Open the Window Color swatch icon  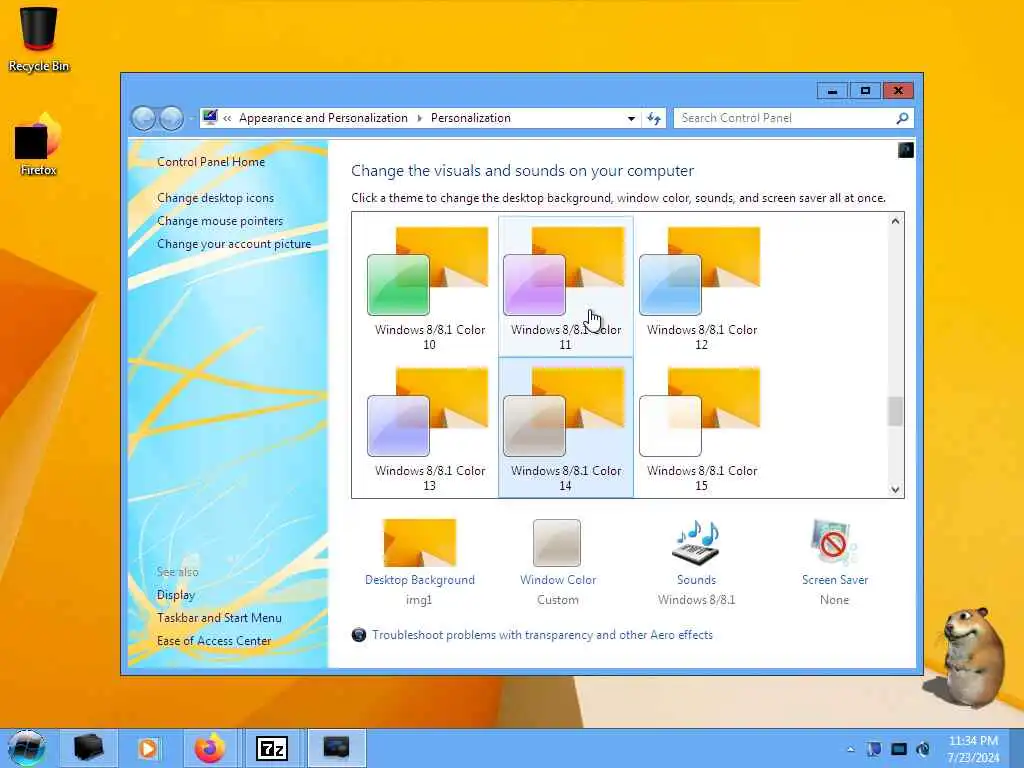(x=557, y=543)
